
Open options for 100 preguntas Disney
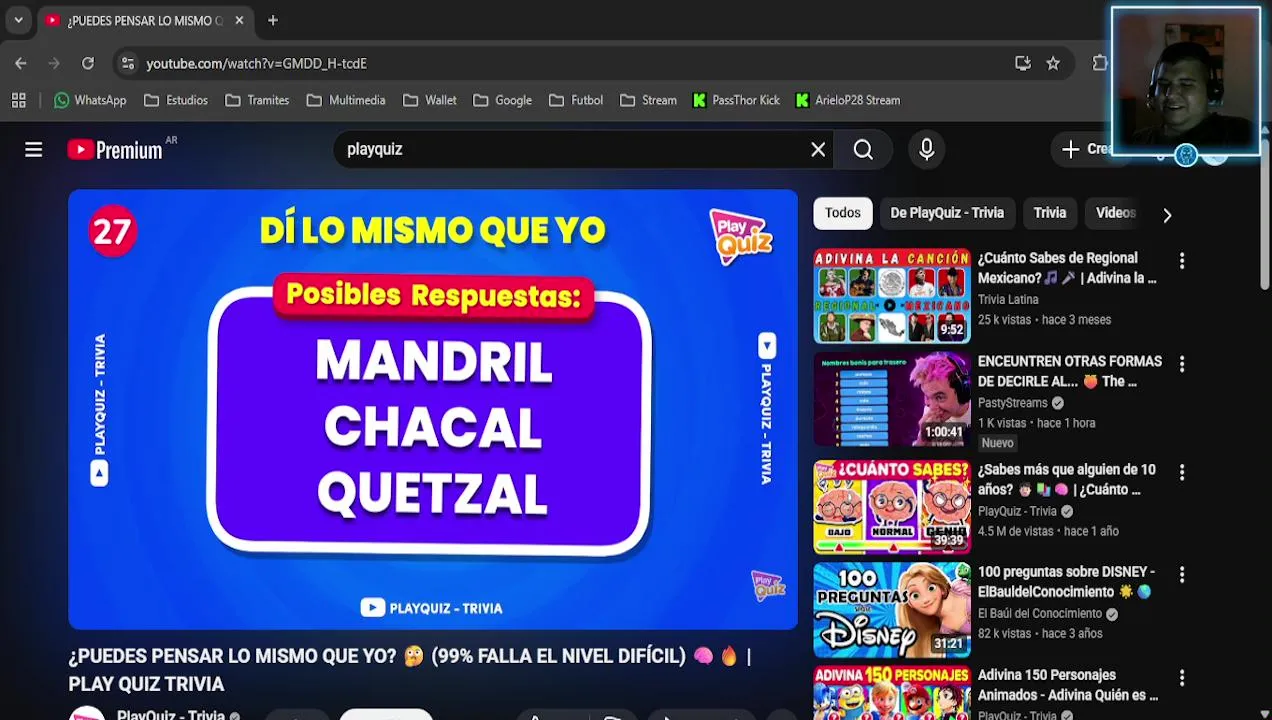[1182, 575]
